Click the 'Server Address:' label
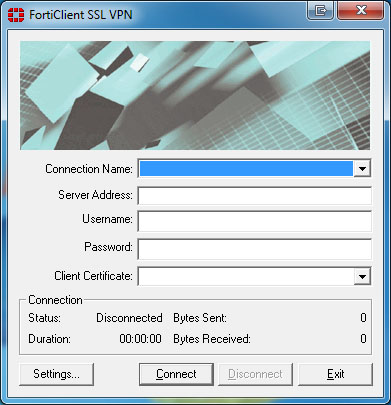The image size is (391, 405). tap(95, 195)
